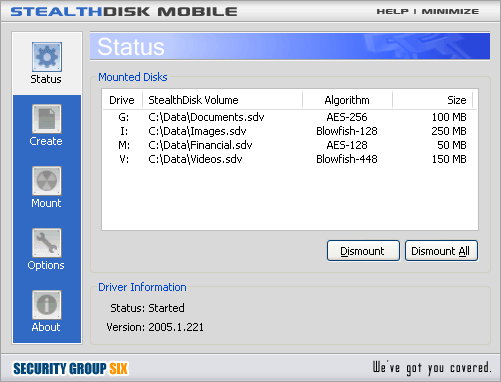Viewport: 501px width, 382px height.
Task: Click the Dismount All button
Action: point(441,251)
